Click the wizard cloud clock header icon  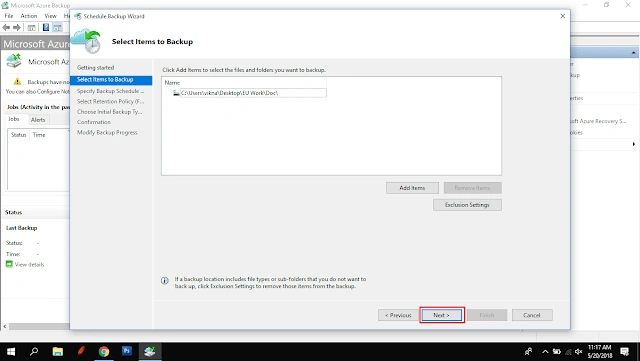pos(87,41)
